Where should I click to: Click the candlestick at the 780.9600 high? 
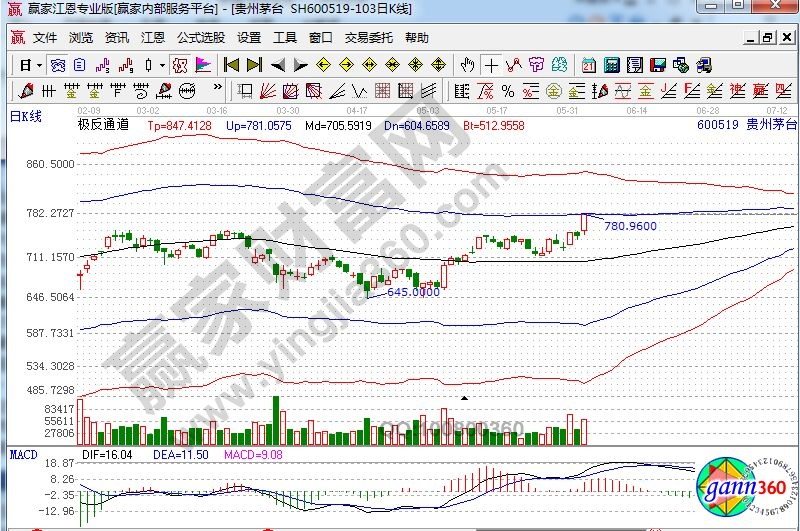click(x=584, y=222)
